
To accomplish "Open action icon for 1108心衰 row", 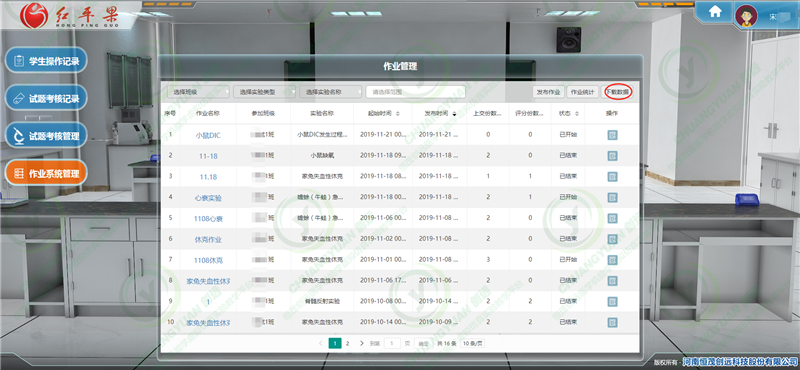I will point(612,218).
